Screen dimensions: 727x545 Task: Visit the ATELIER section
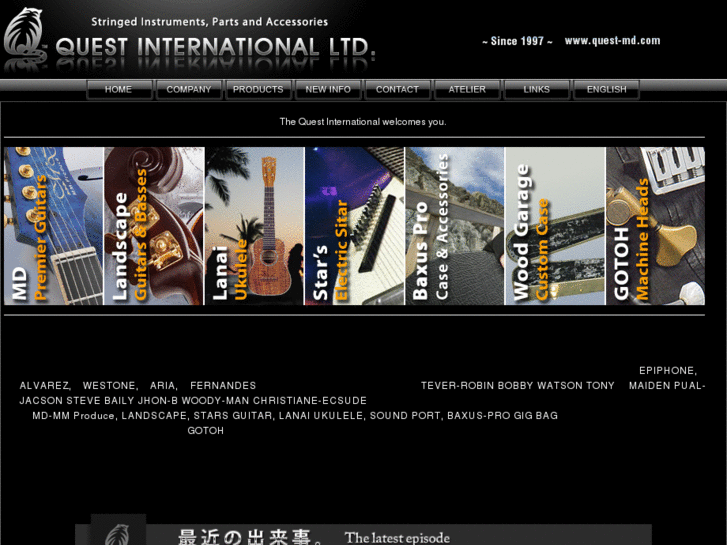467,90
